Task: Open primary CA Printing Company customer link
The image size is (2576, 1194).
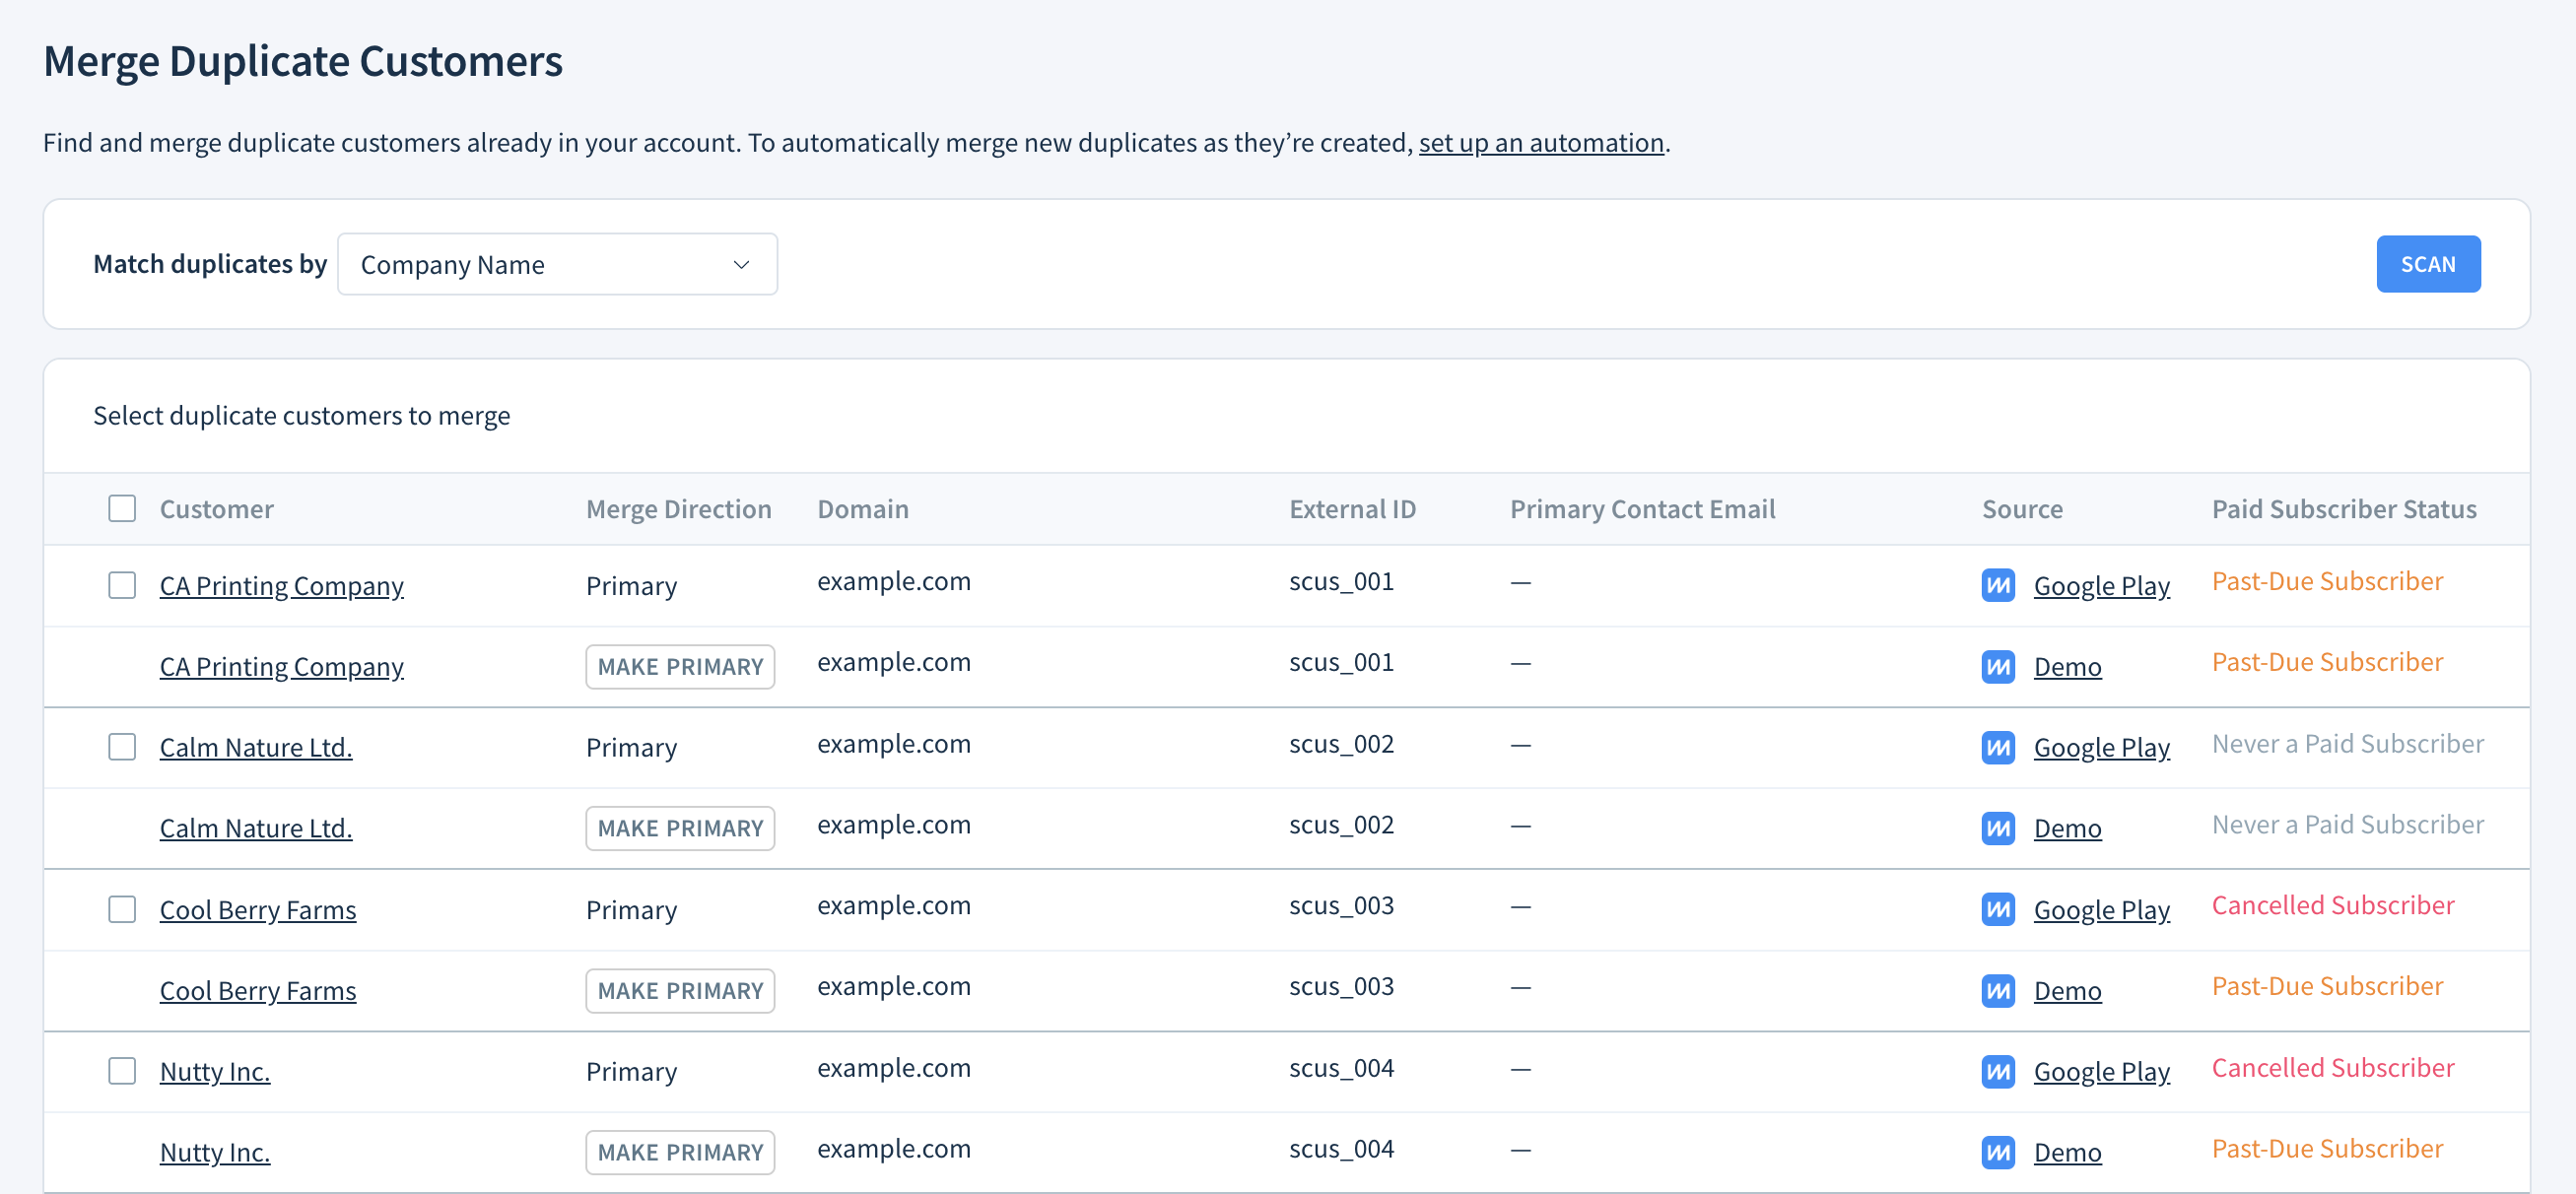Action: click(282, 585)
